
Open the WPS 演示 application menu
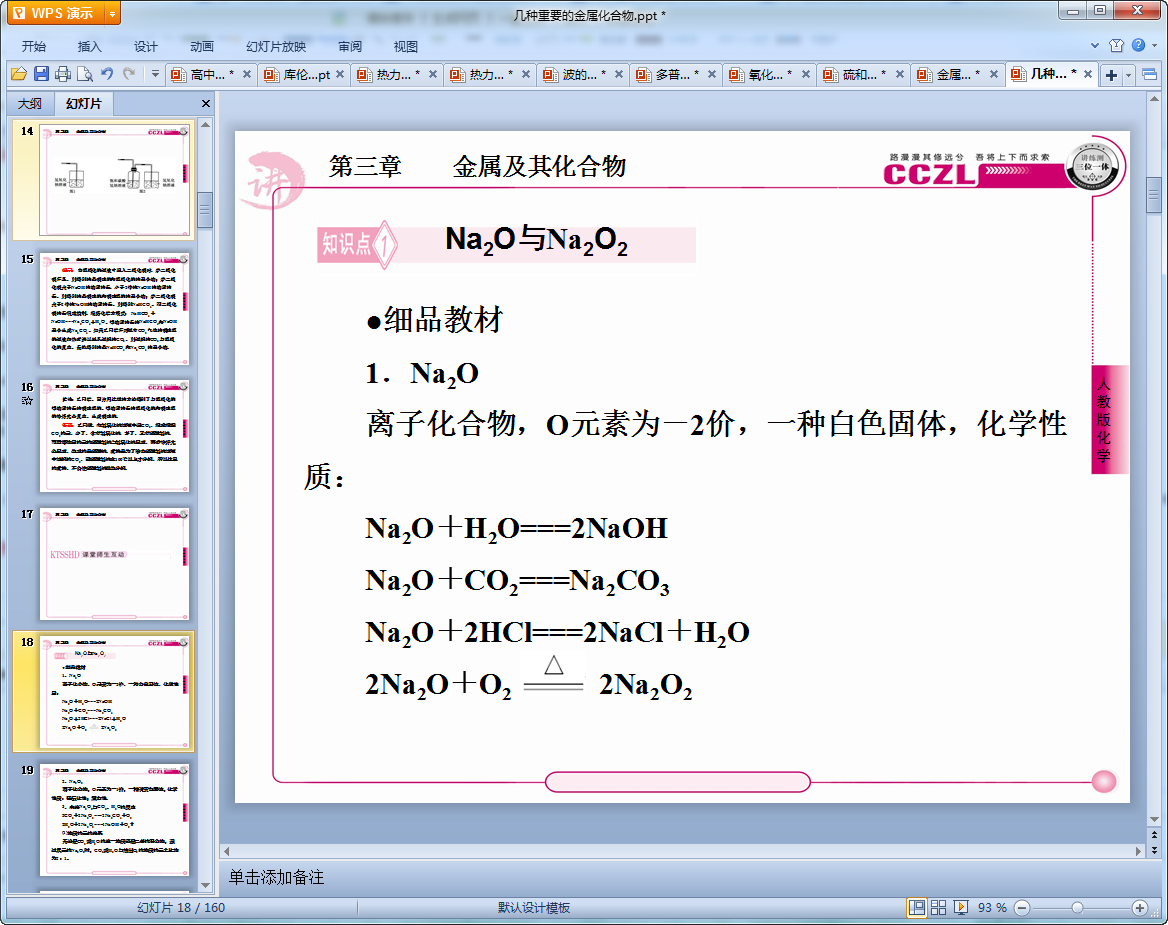tap(55, 13)
